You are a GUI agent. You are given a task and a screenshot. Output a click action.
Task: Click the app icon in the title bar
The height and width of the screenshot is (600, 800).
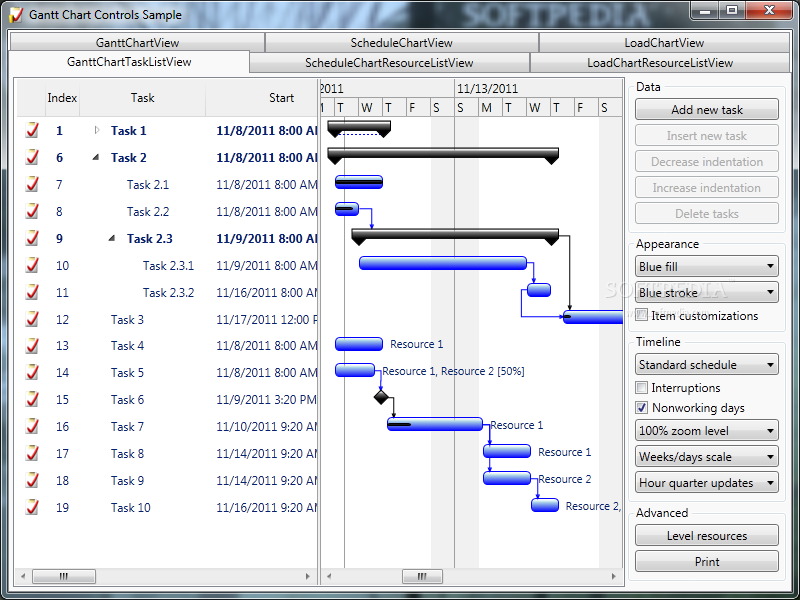[16, 15]
